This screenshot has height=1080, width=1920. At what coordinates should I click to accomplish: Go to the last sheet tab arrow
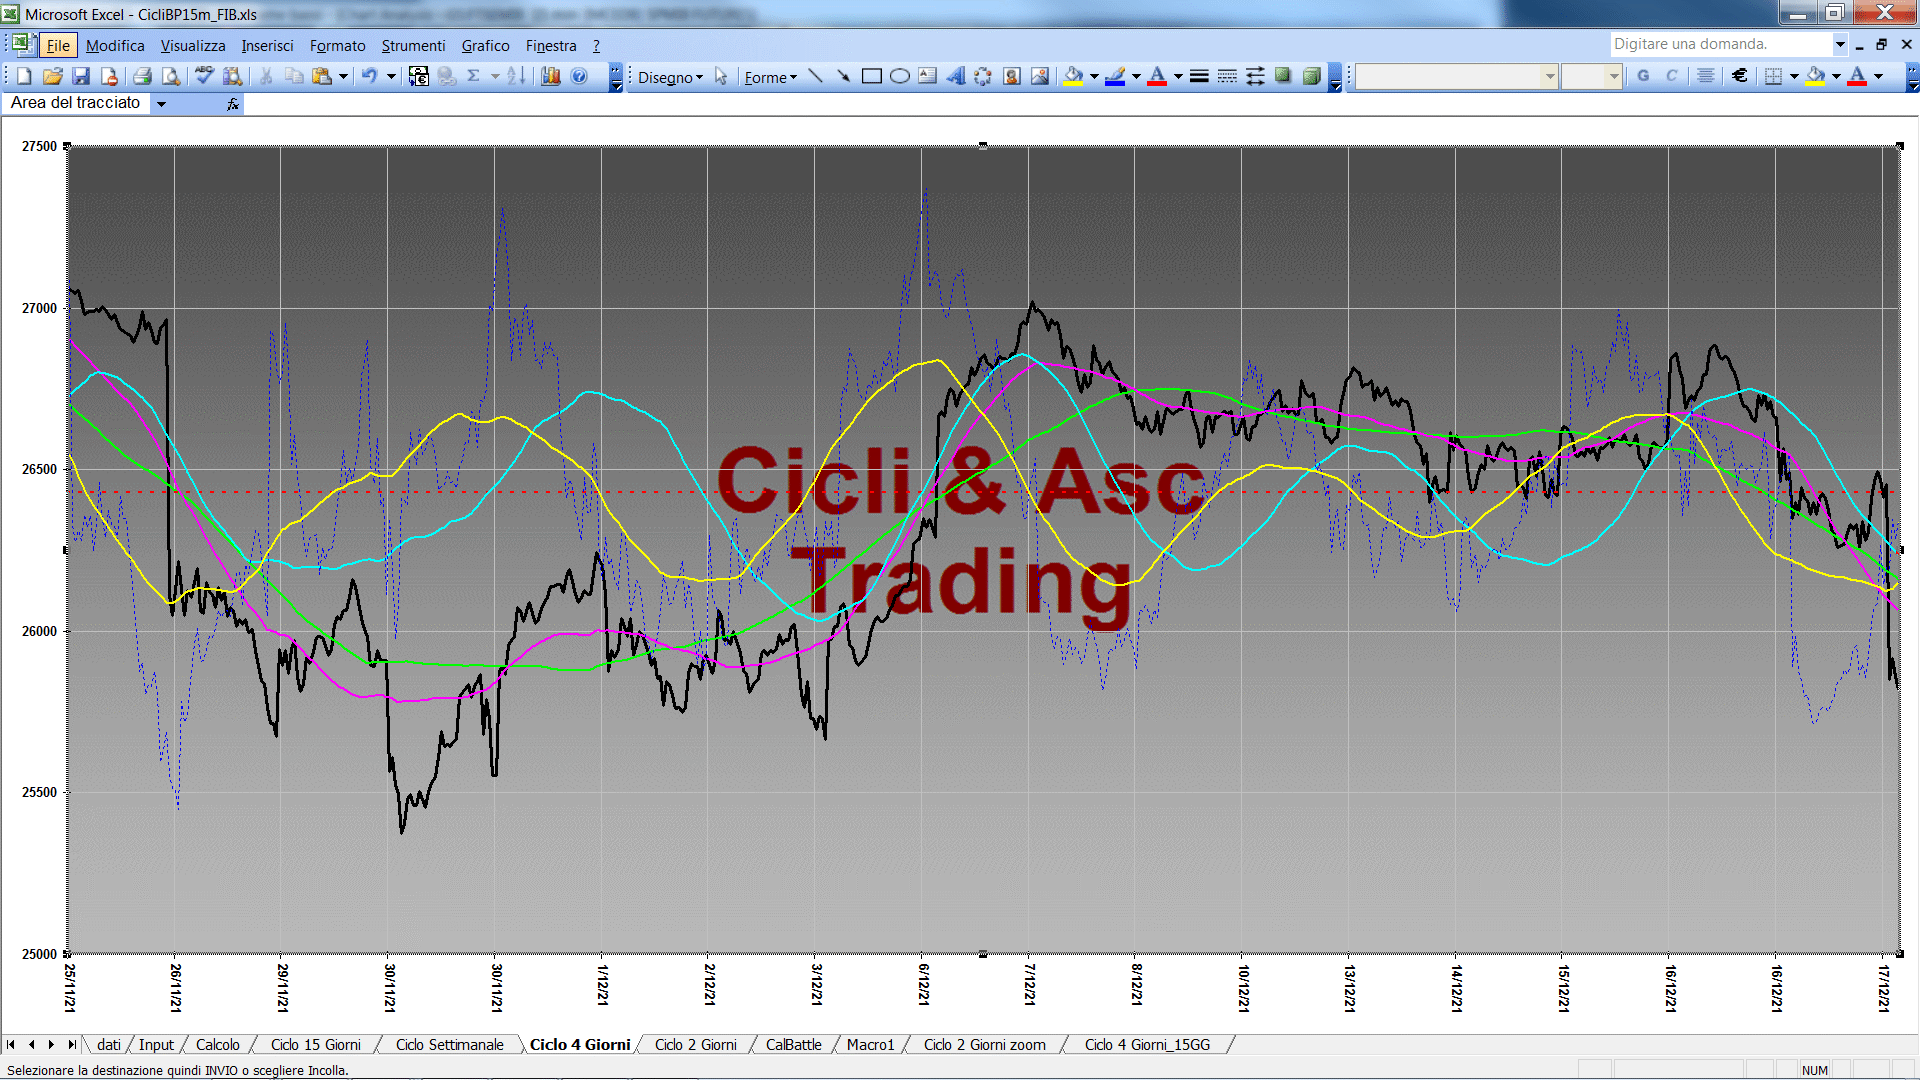click(x=71, y=1044)
